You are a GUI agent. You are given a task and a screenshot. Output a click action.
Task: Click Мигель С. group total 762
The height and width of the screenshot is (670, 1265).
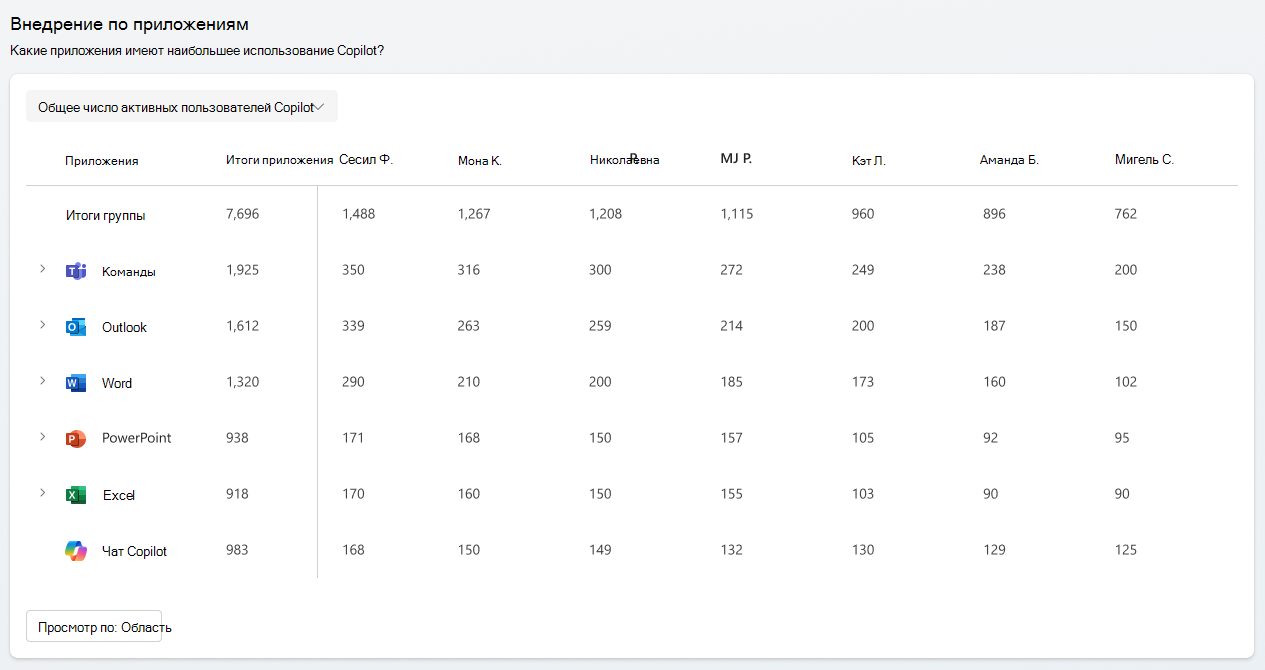coord(1125,214)
